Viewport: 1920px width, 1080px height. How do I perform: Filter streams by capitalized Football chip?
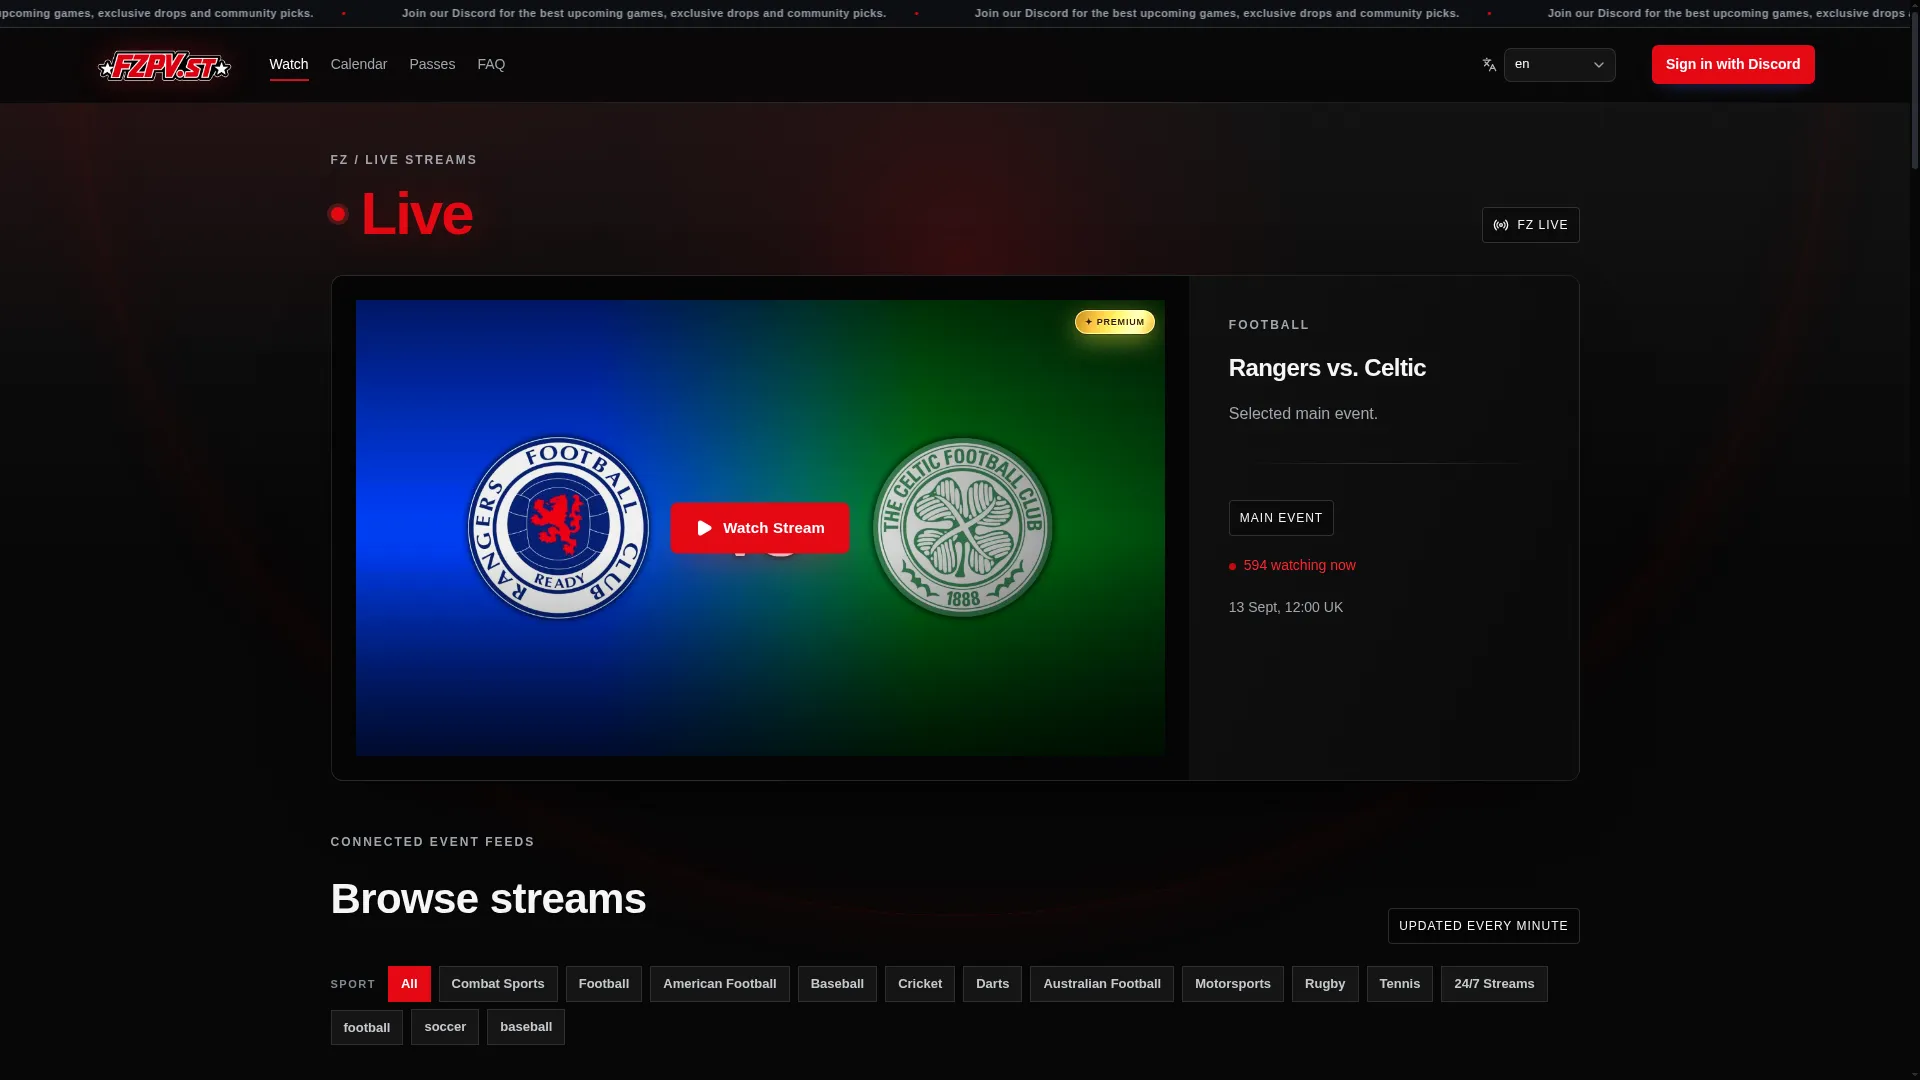(x=604, y=984)
